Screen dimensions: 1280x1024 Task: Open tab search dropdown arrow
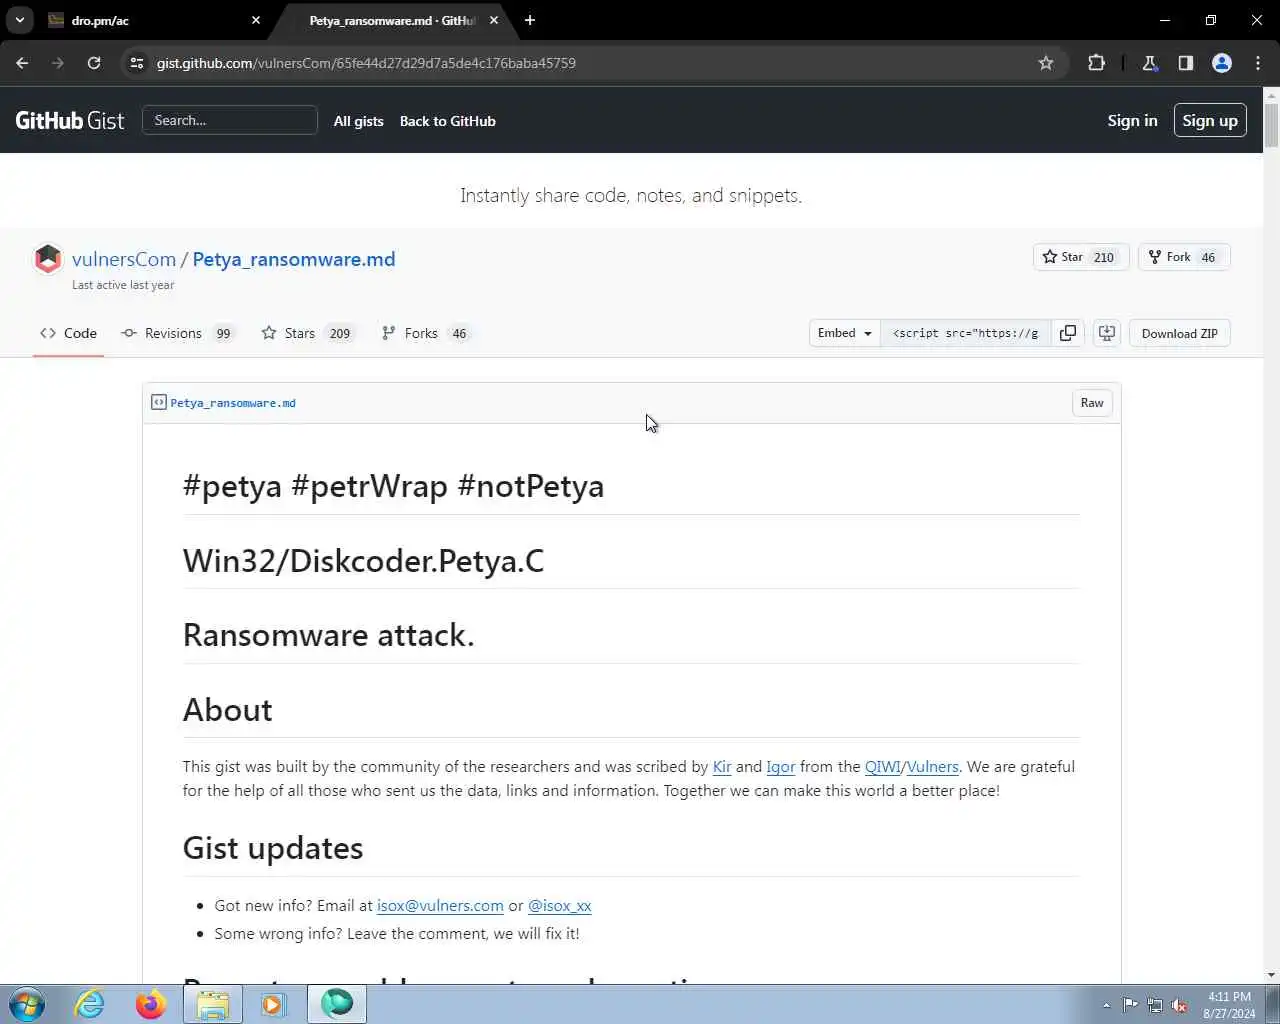(x=20, y=20)
